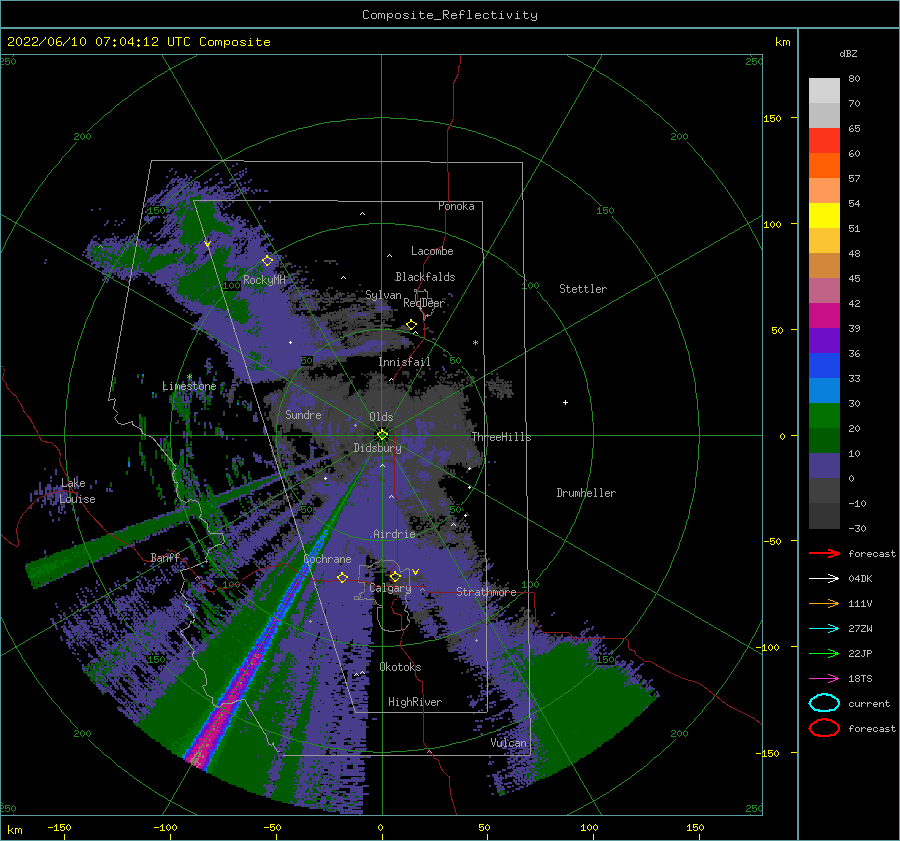Click the HighRiver city label
900x841 pixels.
(x=415, y=702)
